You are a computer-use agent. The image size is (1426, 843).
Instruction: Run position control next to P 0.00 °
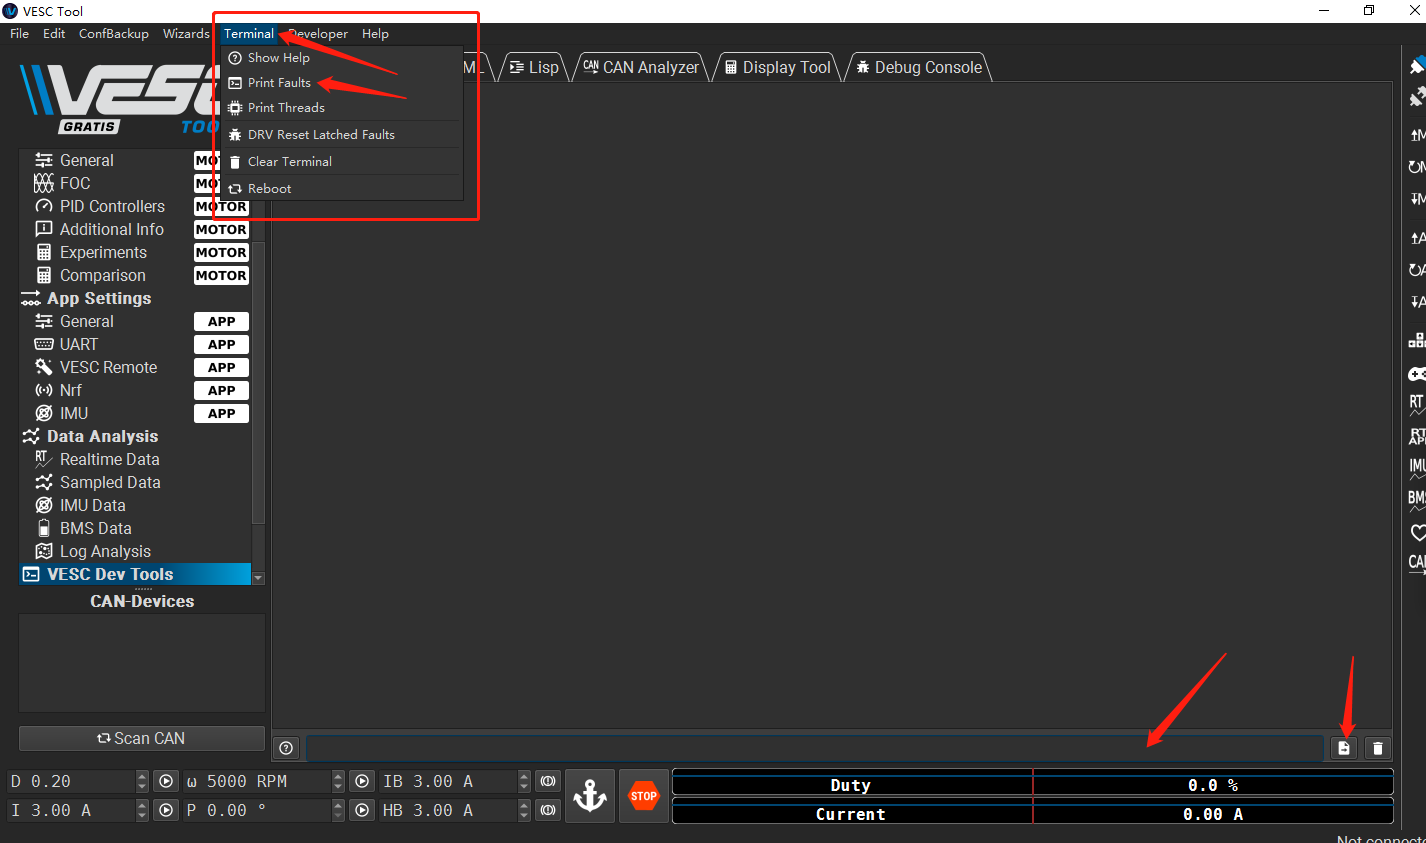362,810
